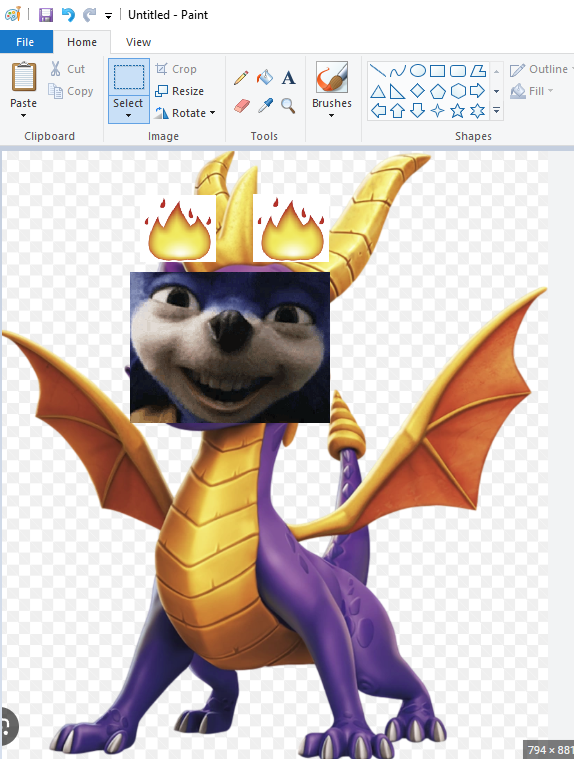The image size is (574, 759).
Task: Choose the Six-point star shape
Action: (x=478, y=111)
